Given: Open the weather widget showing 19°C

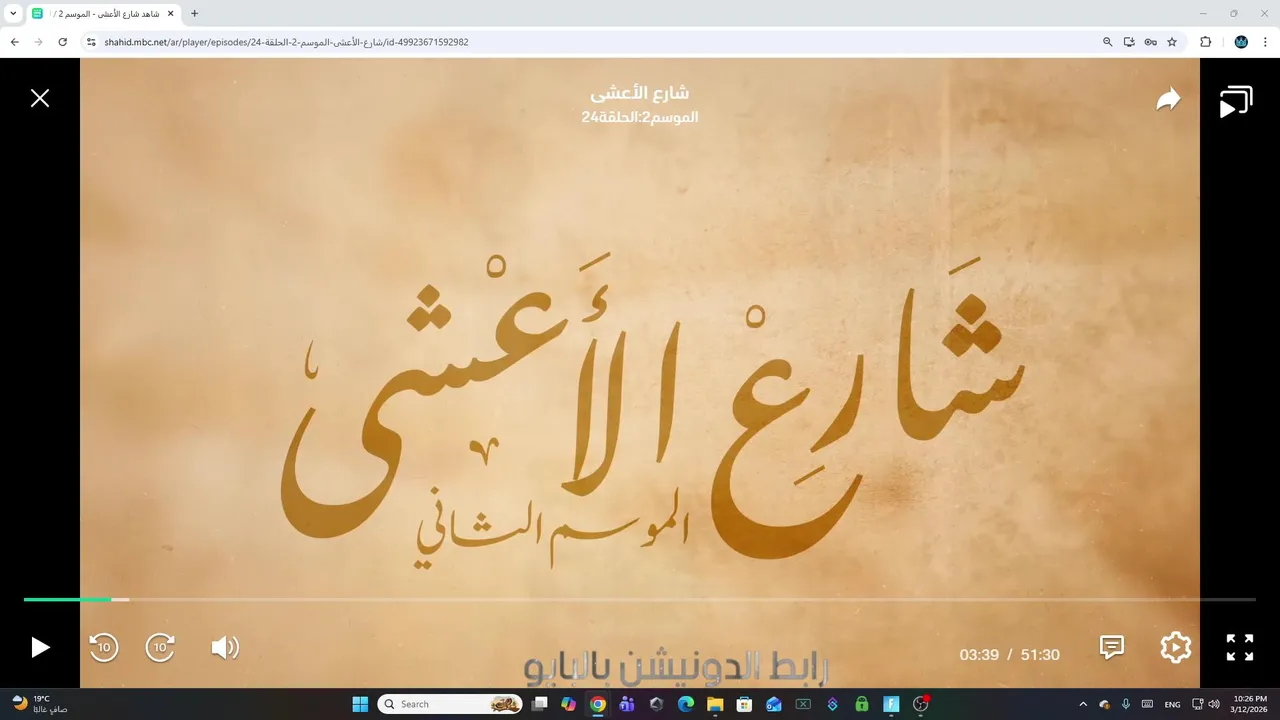Looking at the screenshot, I should click(40, 704).
